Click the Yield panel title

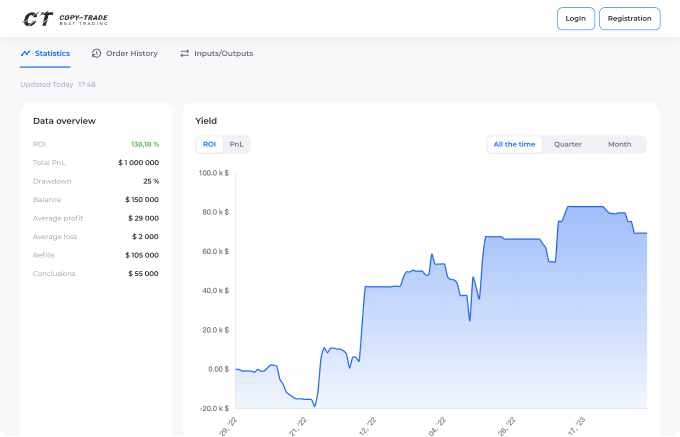206,121
